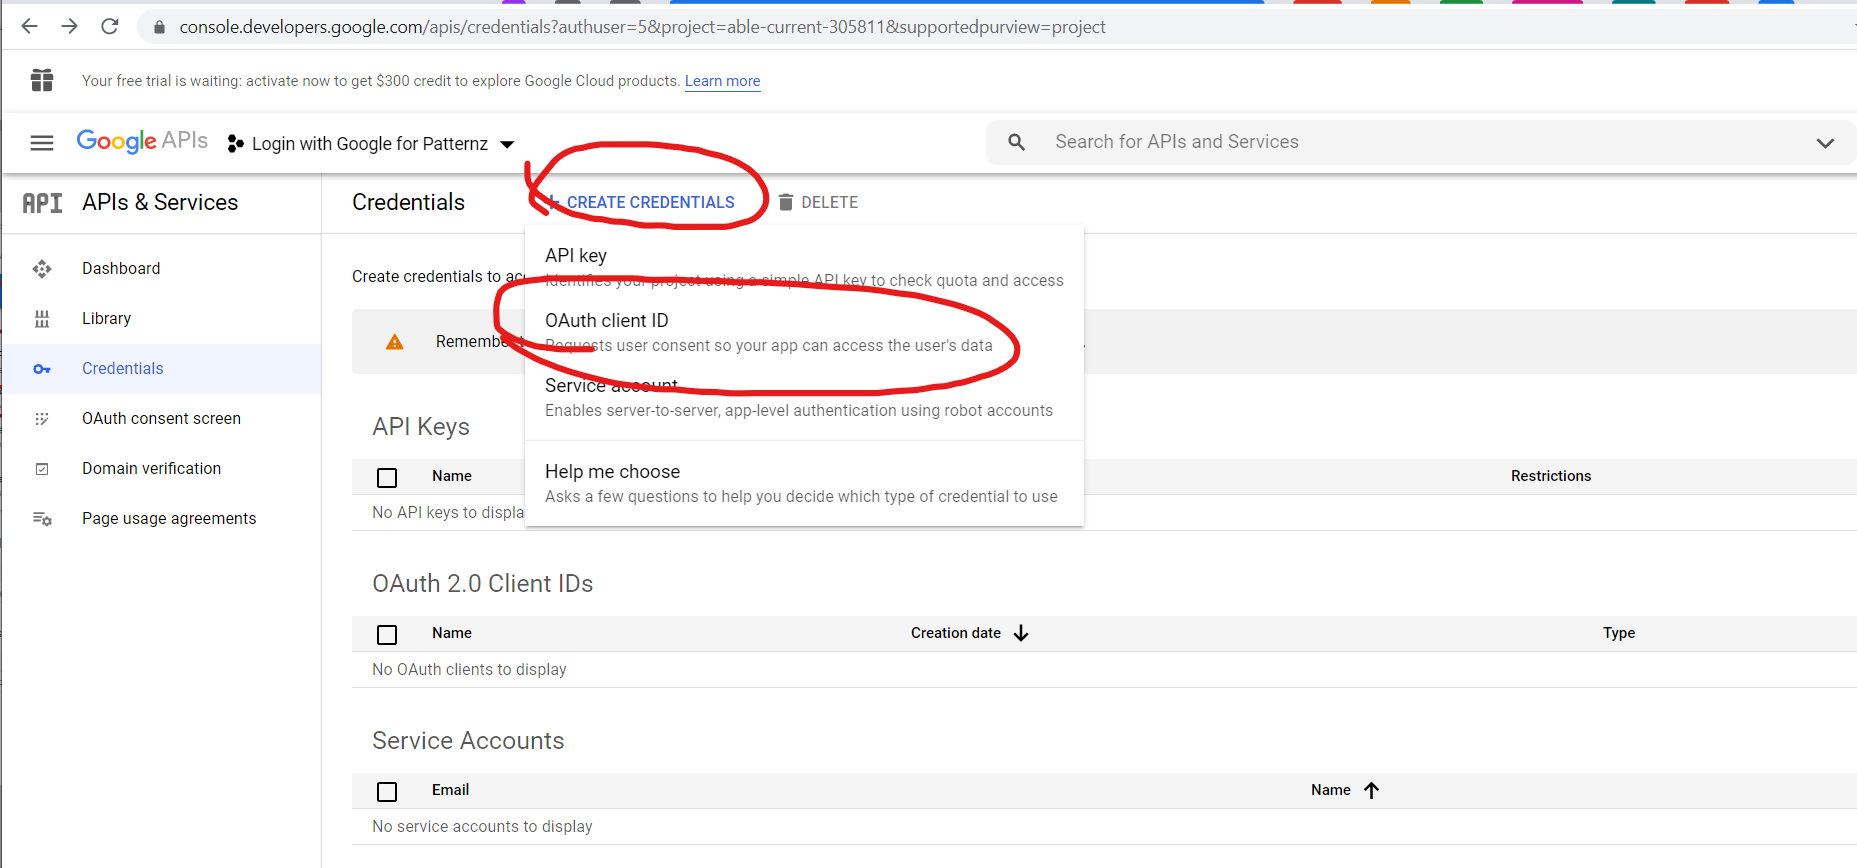Expand the search bar dropdown chevron
Image resolution: width=1857 pixels, height=868 pixels.
pos(1825,143)
